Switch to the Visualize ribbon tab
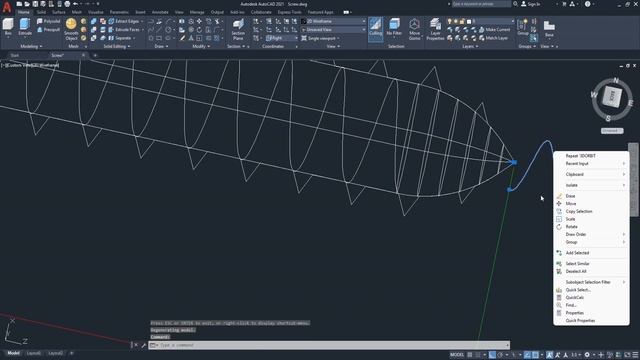The image size is (640, 360). point(96,12)
